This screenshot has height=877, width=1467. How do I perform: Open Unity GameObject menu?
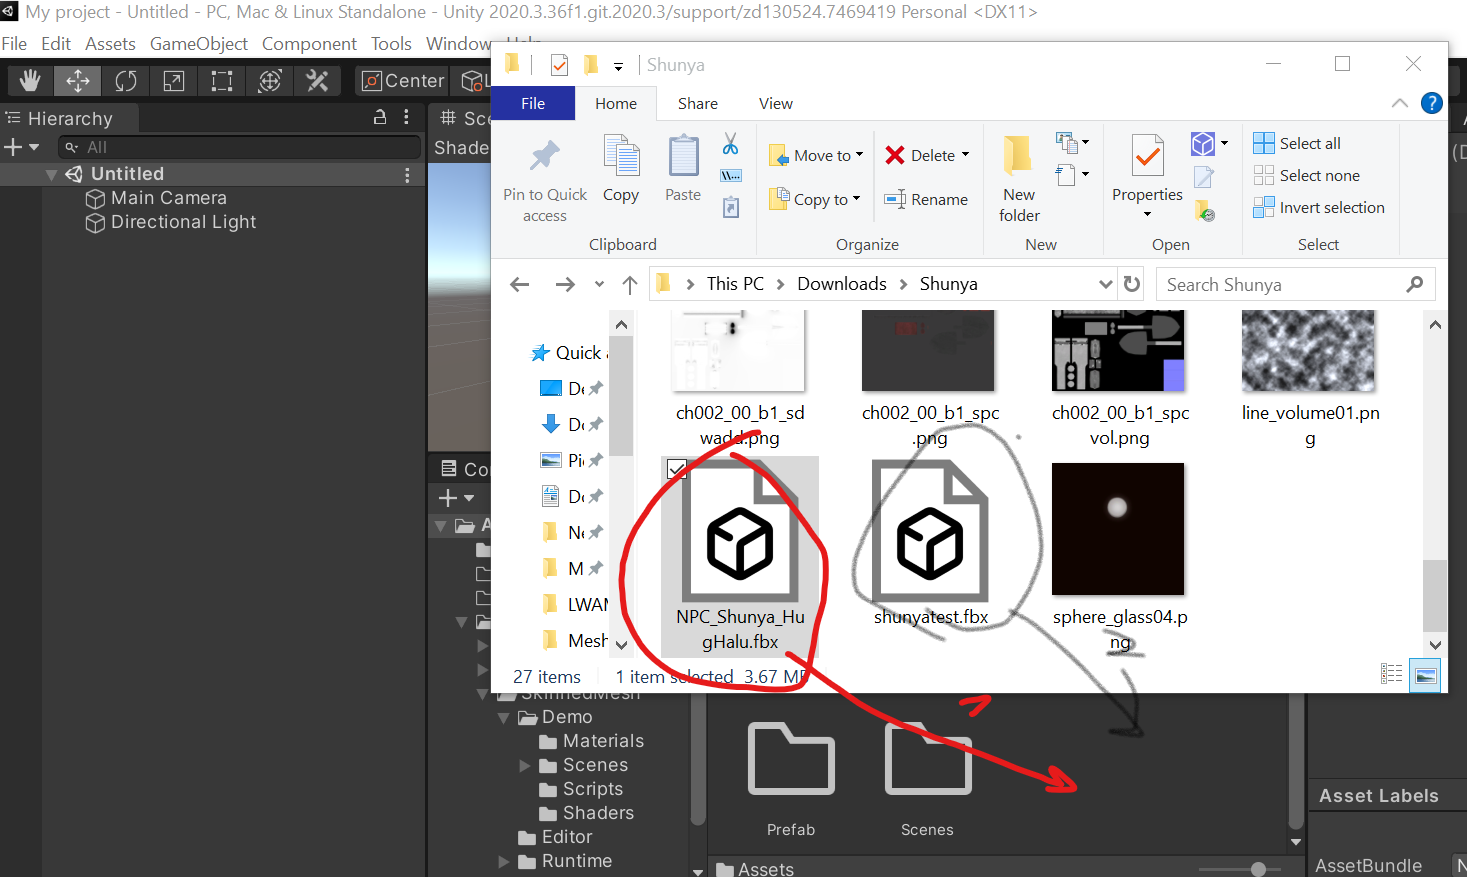click(x=199, y=44)
